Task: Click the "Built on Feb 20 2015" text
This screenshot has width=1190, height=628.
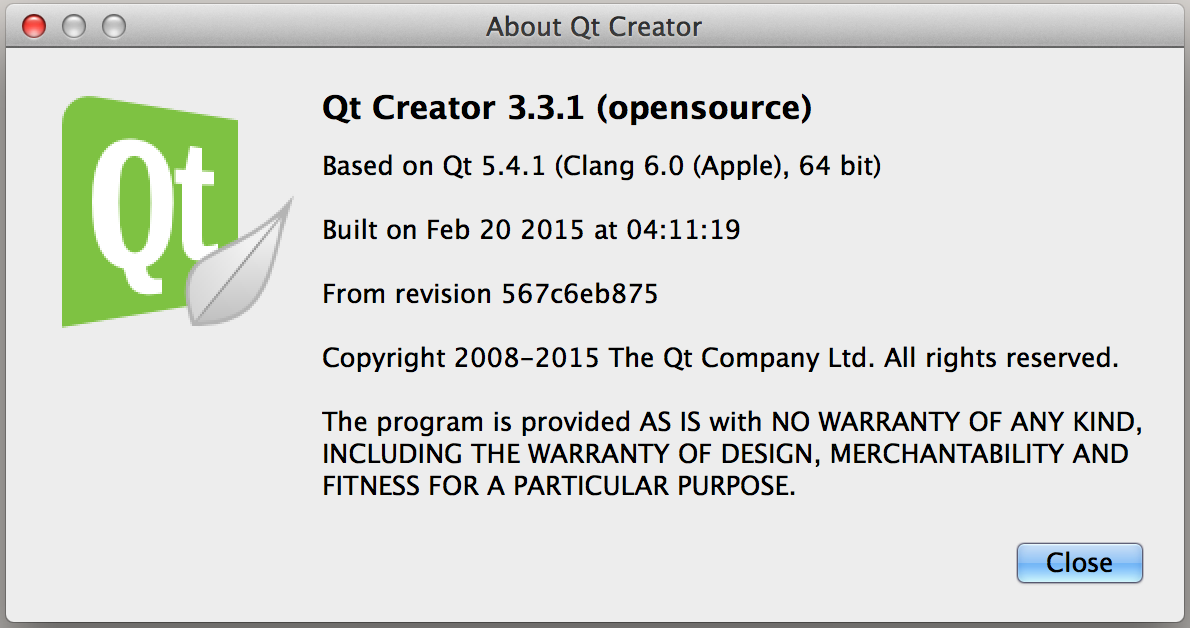Action: pos(452,230)
